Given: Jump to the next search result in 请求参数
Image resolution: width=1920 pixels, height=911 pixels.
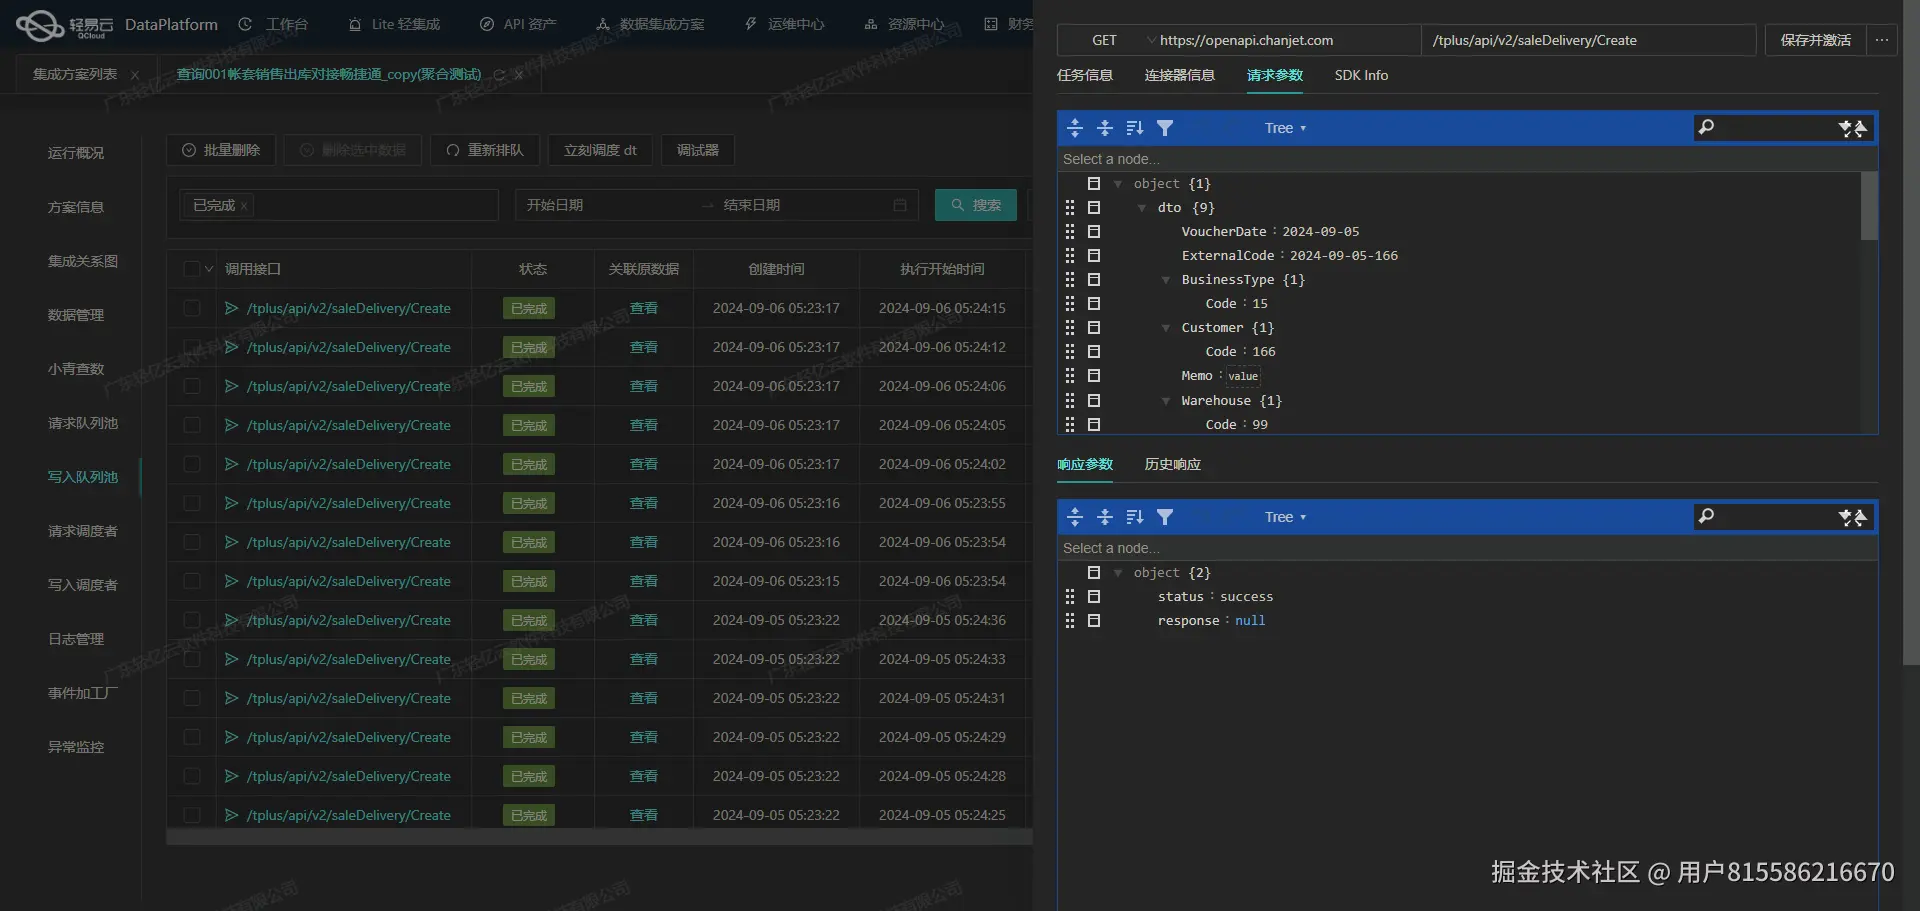Looking at the screenshot, I should [1845, 128].
